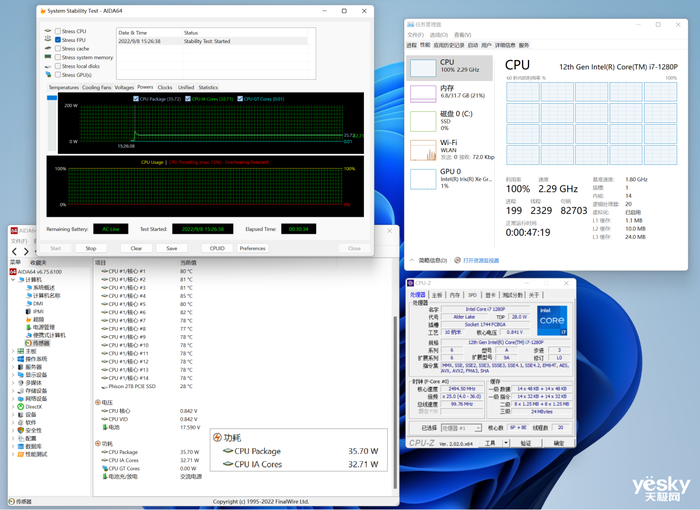
Task: Collapse the 计算机 tree node
Action: click(x=12, y=279)
